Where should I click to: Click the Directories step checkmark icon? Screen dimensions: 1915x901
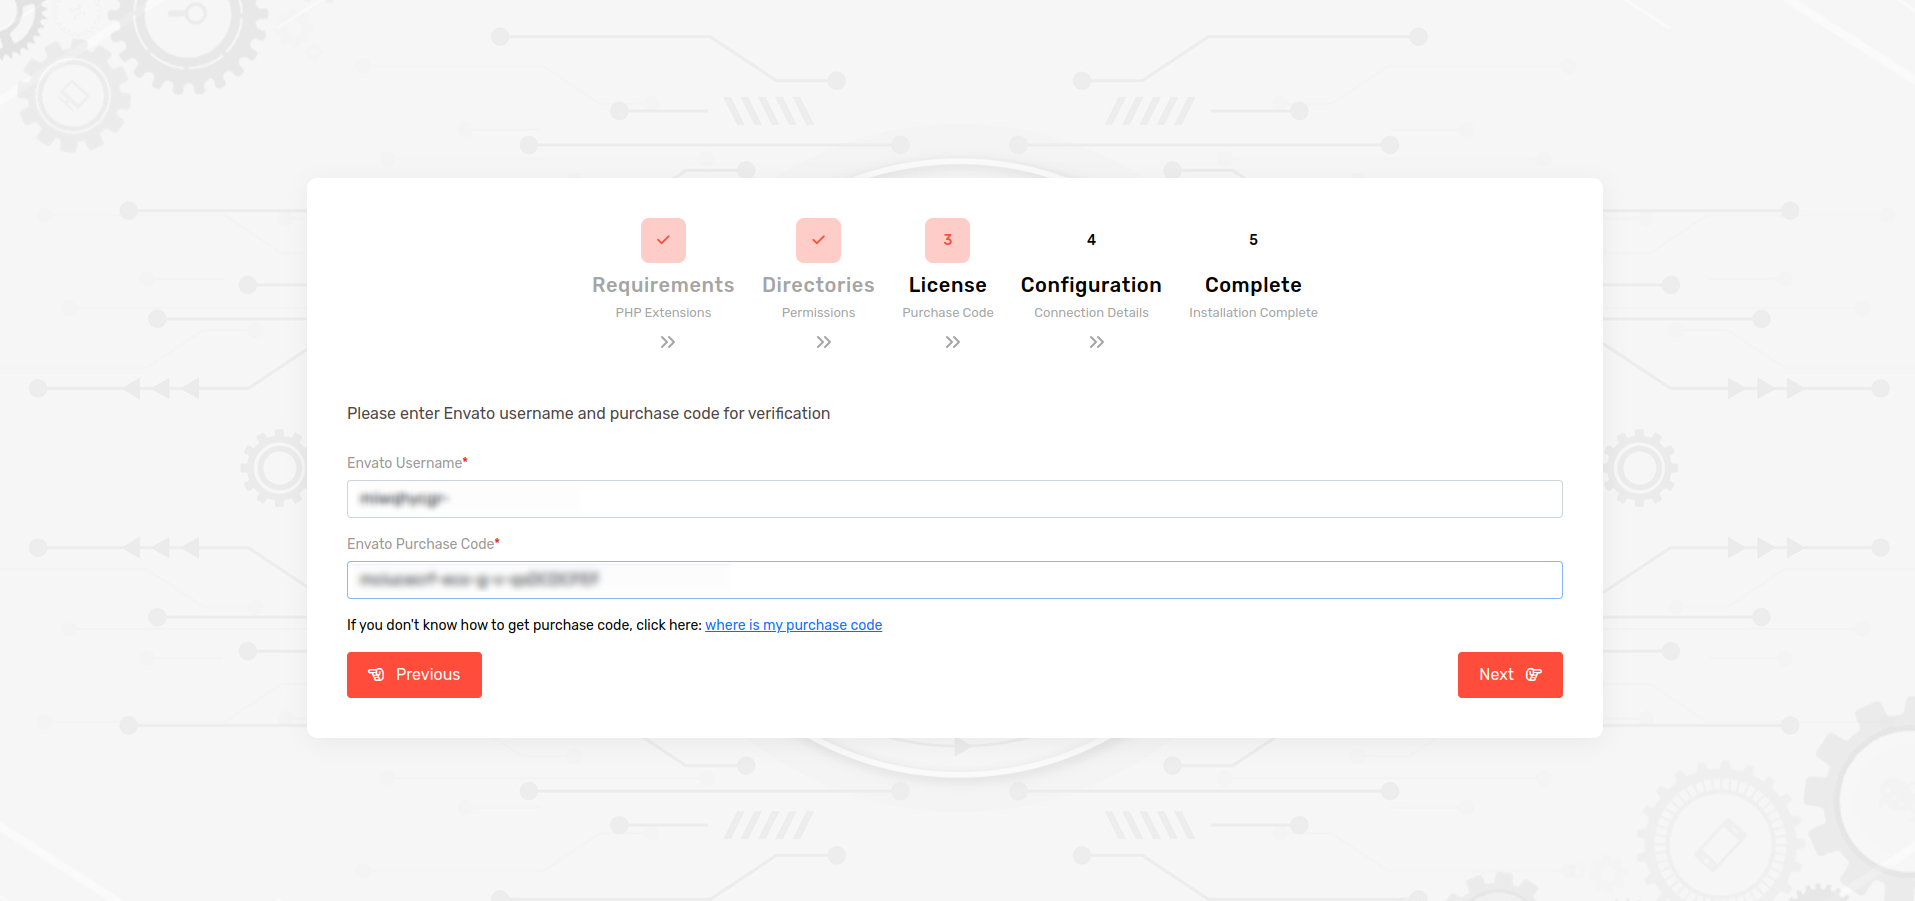pos(818,240)
